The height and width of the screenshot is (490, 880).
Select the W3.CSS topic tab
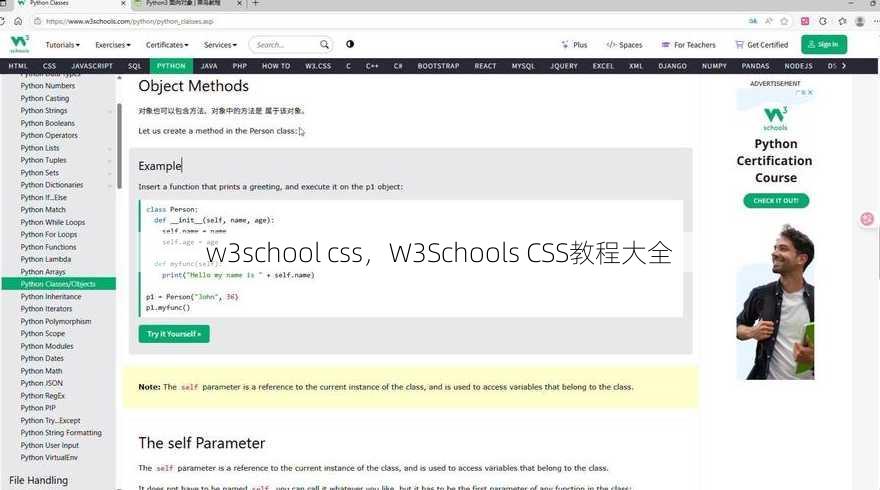[318, 66]
